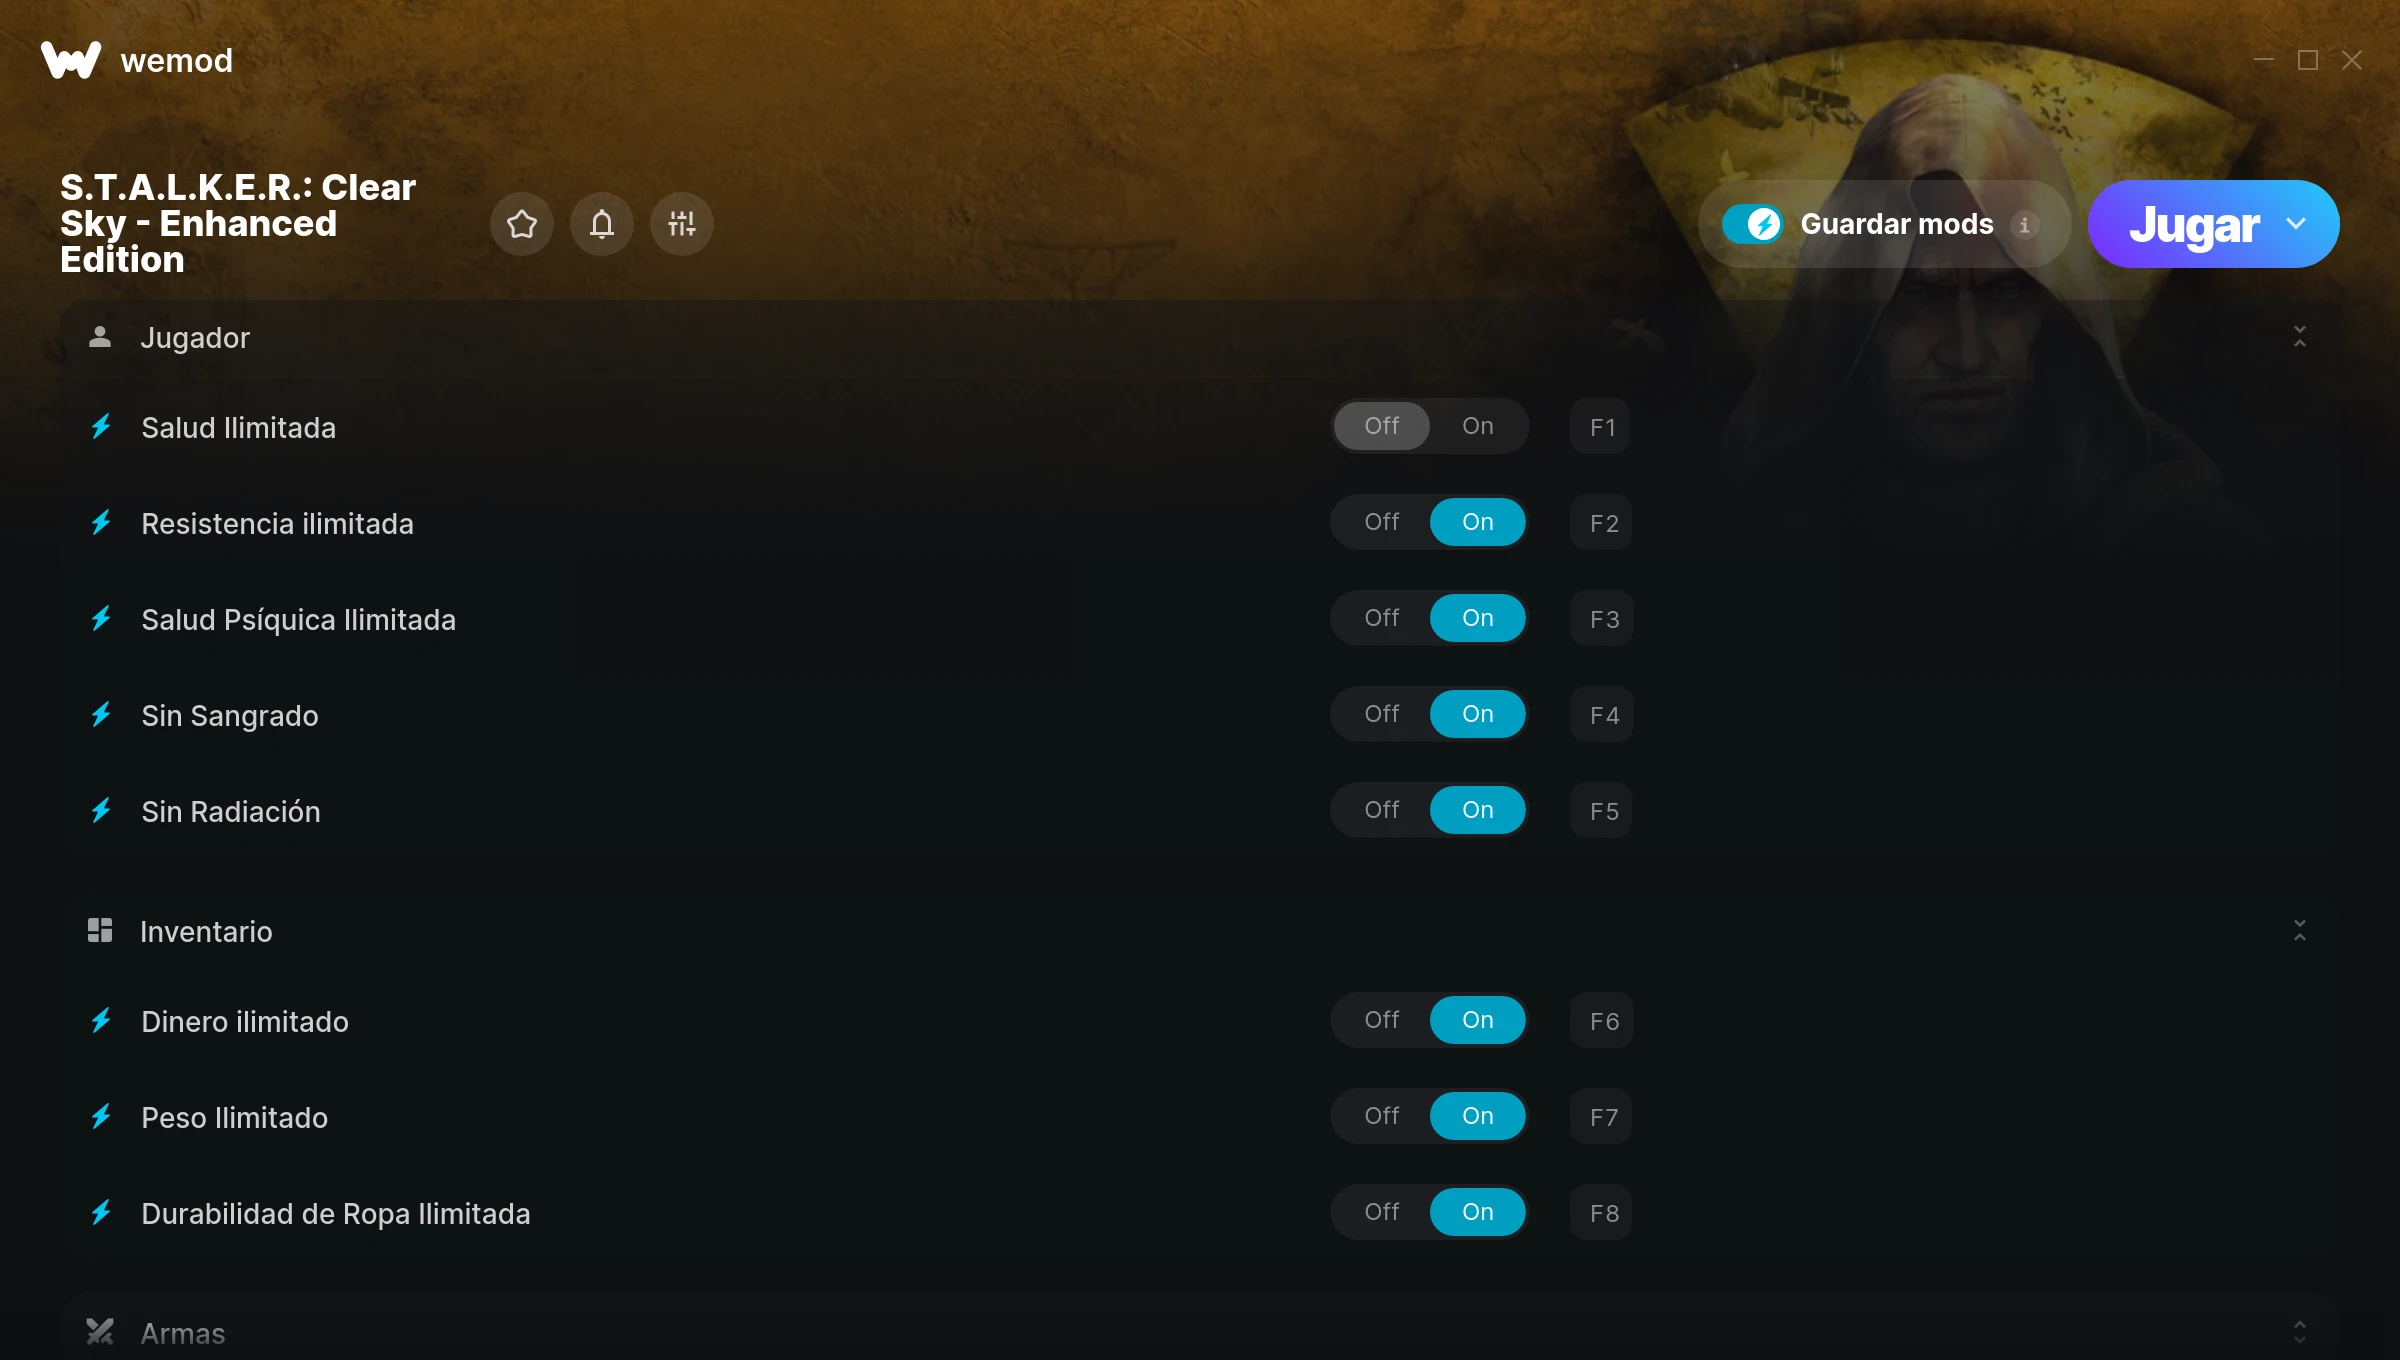Open the Jugar dropdown arrow

2297,224
